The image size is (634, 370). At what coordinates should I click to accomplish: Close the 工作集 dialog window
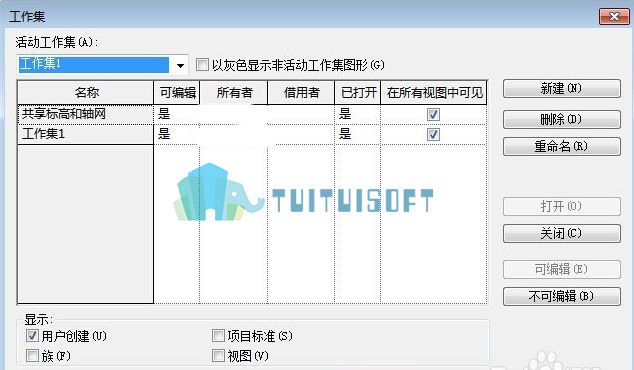pyautogui.click(x=614, y=17)
